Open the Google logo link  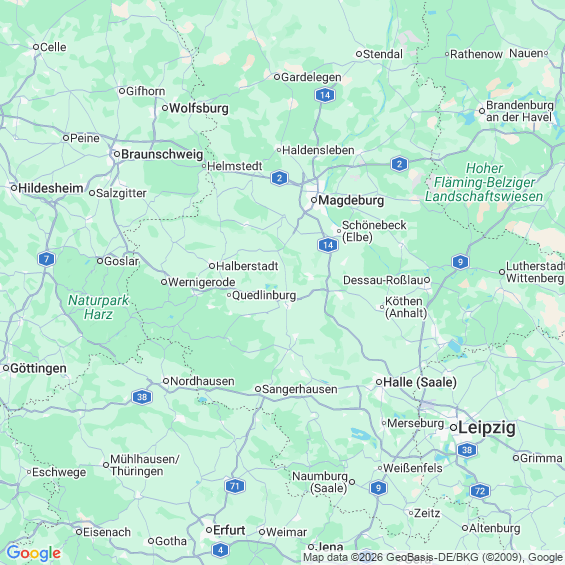[34, 553]
